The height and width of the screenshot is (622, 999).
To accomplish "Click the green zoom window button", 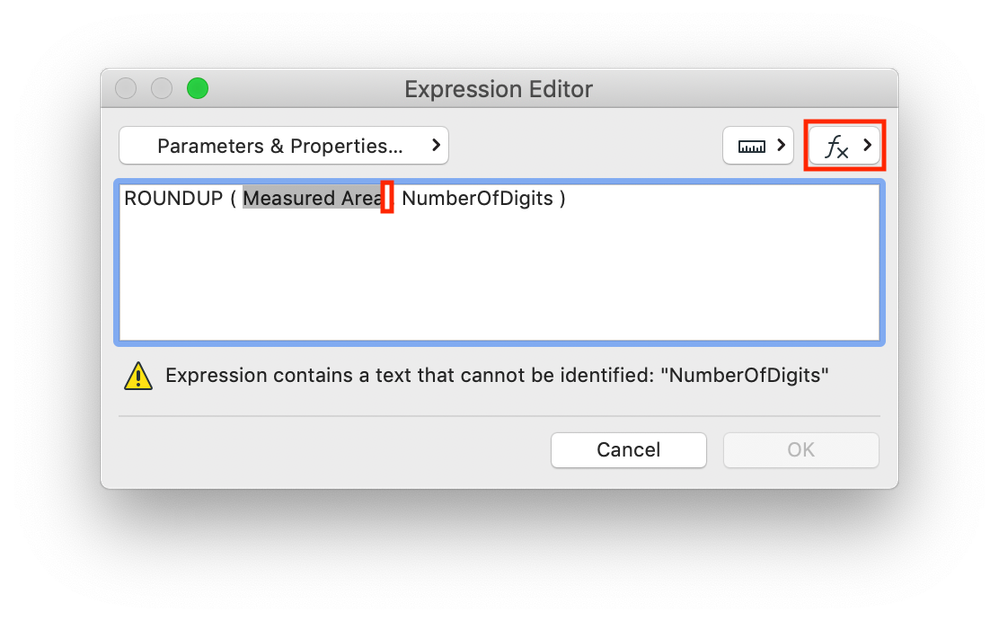I will (197, 89).
